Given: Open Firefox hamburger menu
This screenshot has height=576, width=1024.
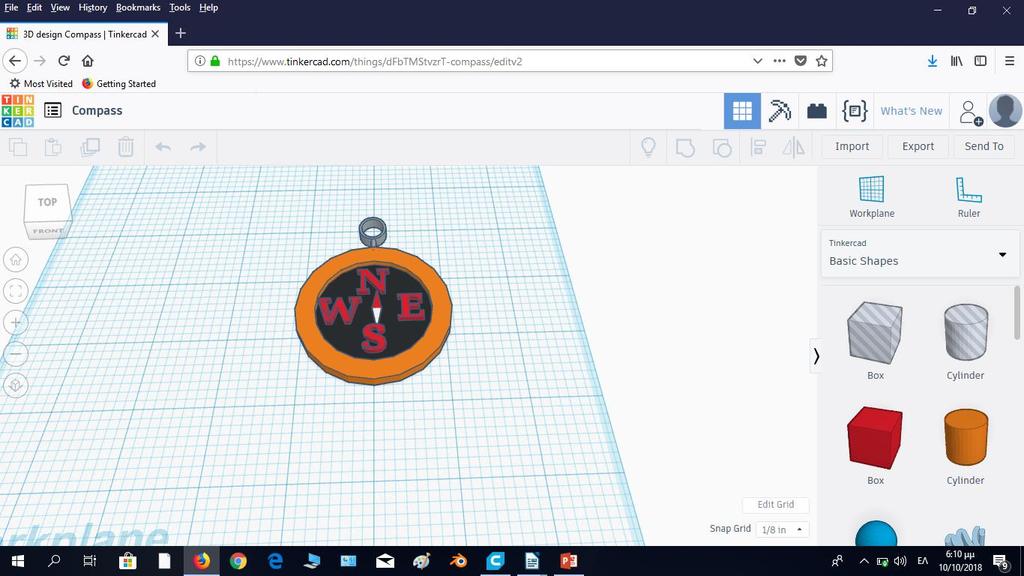Looking at the screenshot, I should coord(1009,61).
